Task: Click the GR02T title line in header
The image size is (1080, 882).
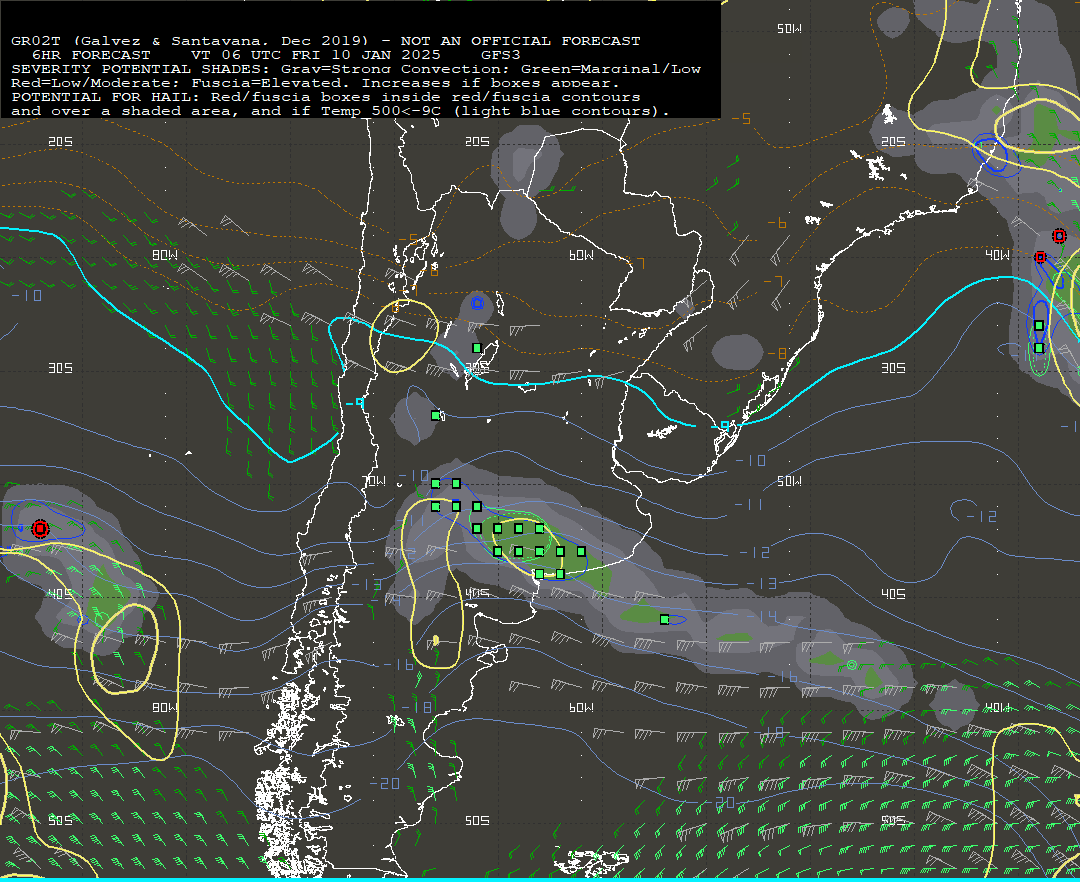Action: tap(326, 41)
